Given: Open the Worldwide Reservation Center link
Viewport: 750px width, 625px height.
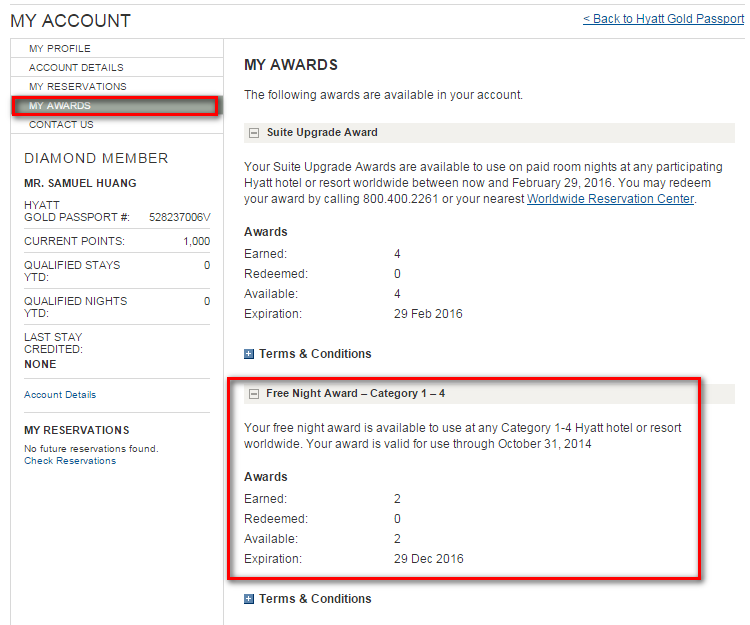Looking at the screenshot, I should click(x=610, y=199).
